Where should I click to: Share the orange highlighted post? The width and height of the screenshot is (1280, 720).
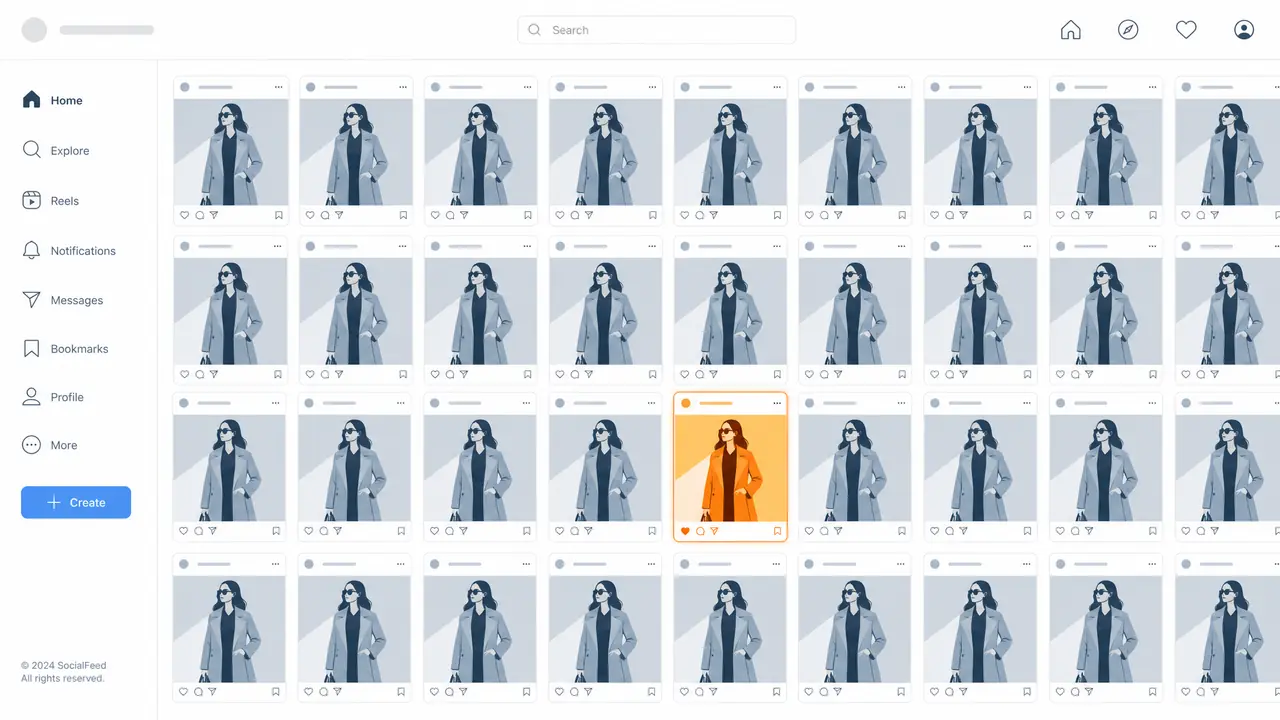pos(714,531)
